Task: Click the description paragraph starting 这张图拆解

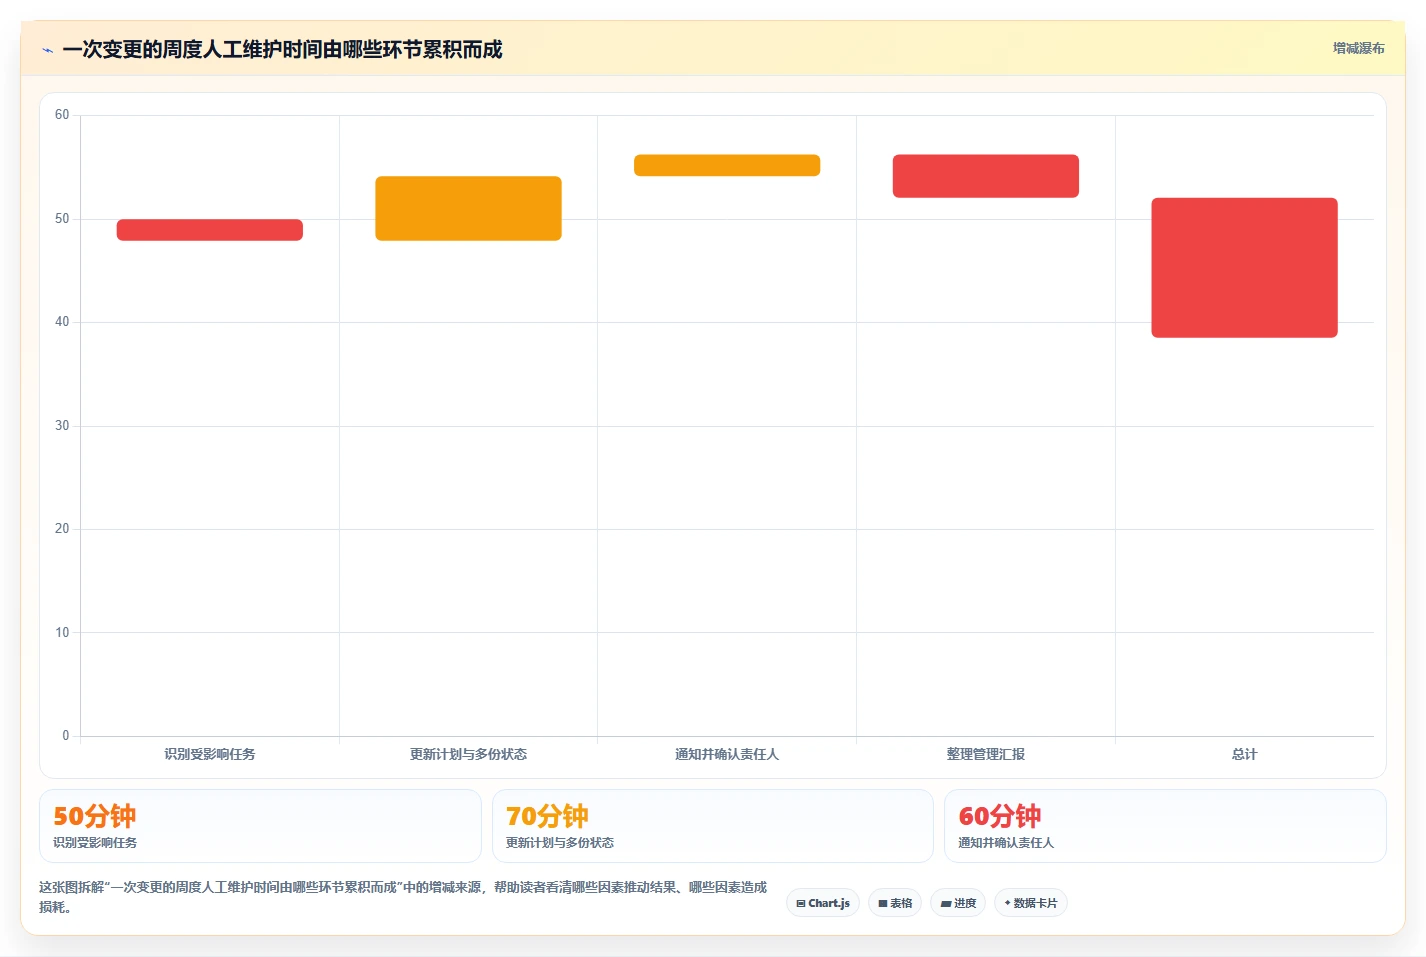Action: pos(403,897)
